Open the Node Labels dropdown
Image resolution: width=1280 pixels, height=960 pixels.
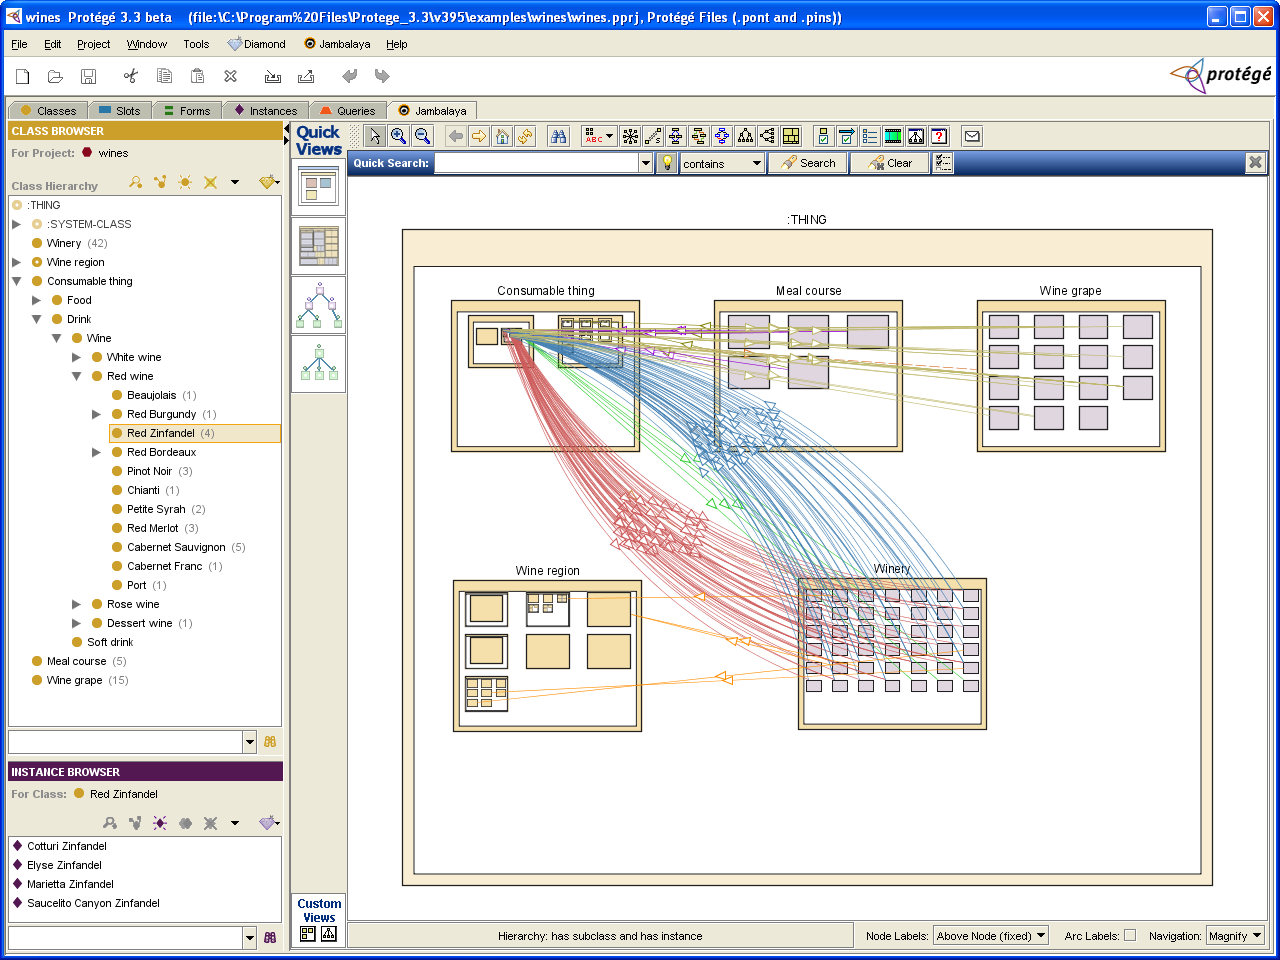(x=991, y=936)
